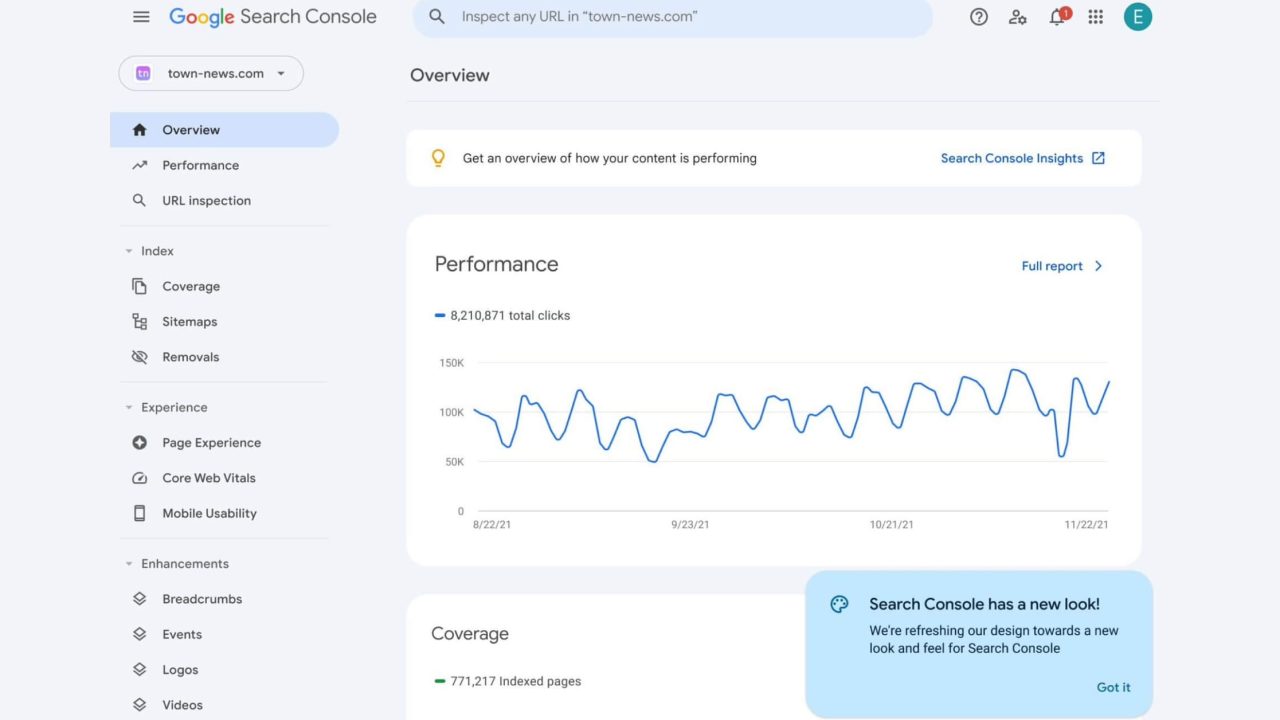Click the palette icon in new look notice
The image size is (1280, 720).
pyautogui.click(x=839, y=604)
